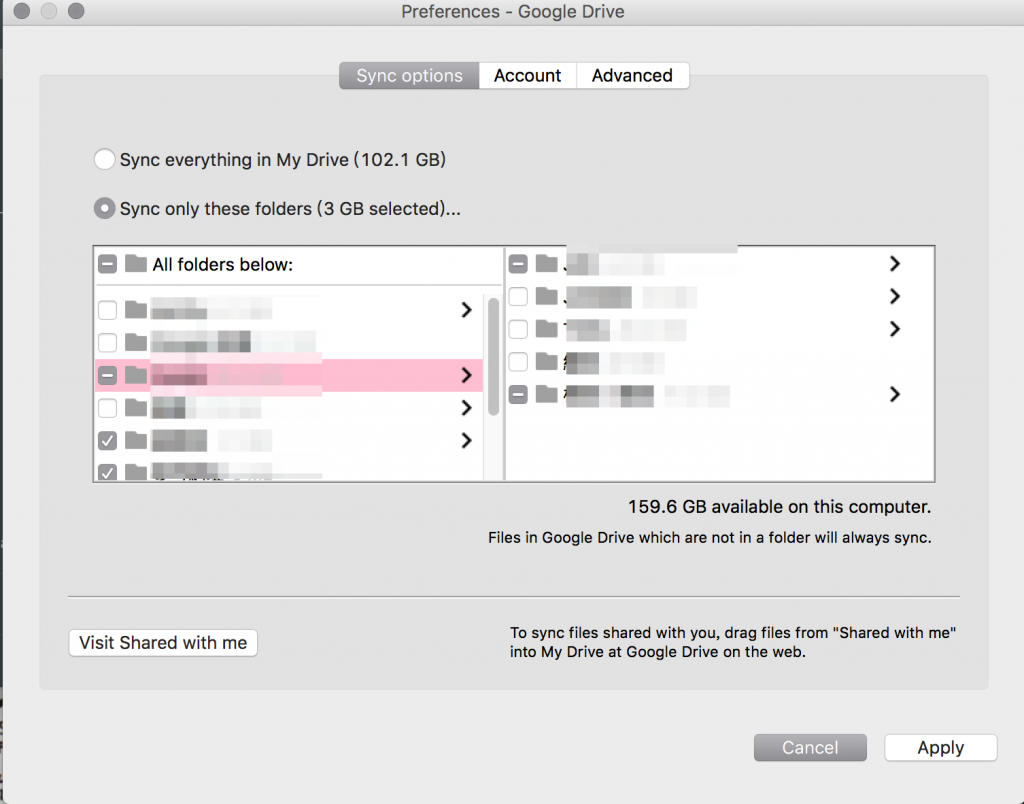1024x804 pixels.
Task: Toggle the All folders below checkbox
Action: coord(108,265)
